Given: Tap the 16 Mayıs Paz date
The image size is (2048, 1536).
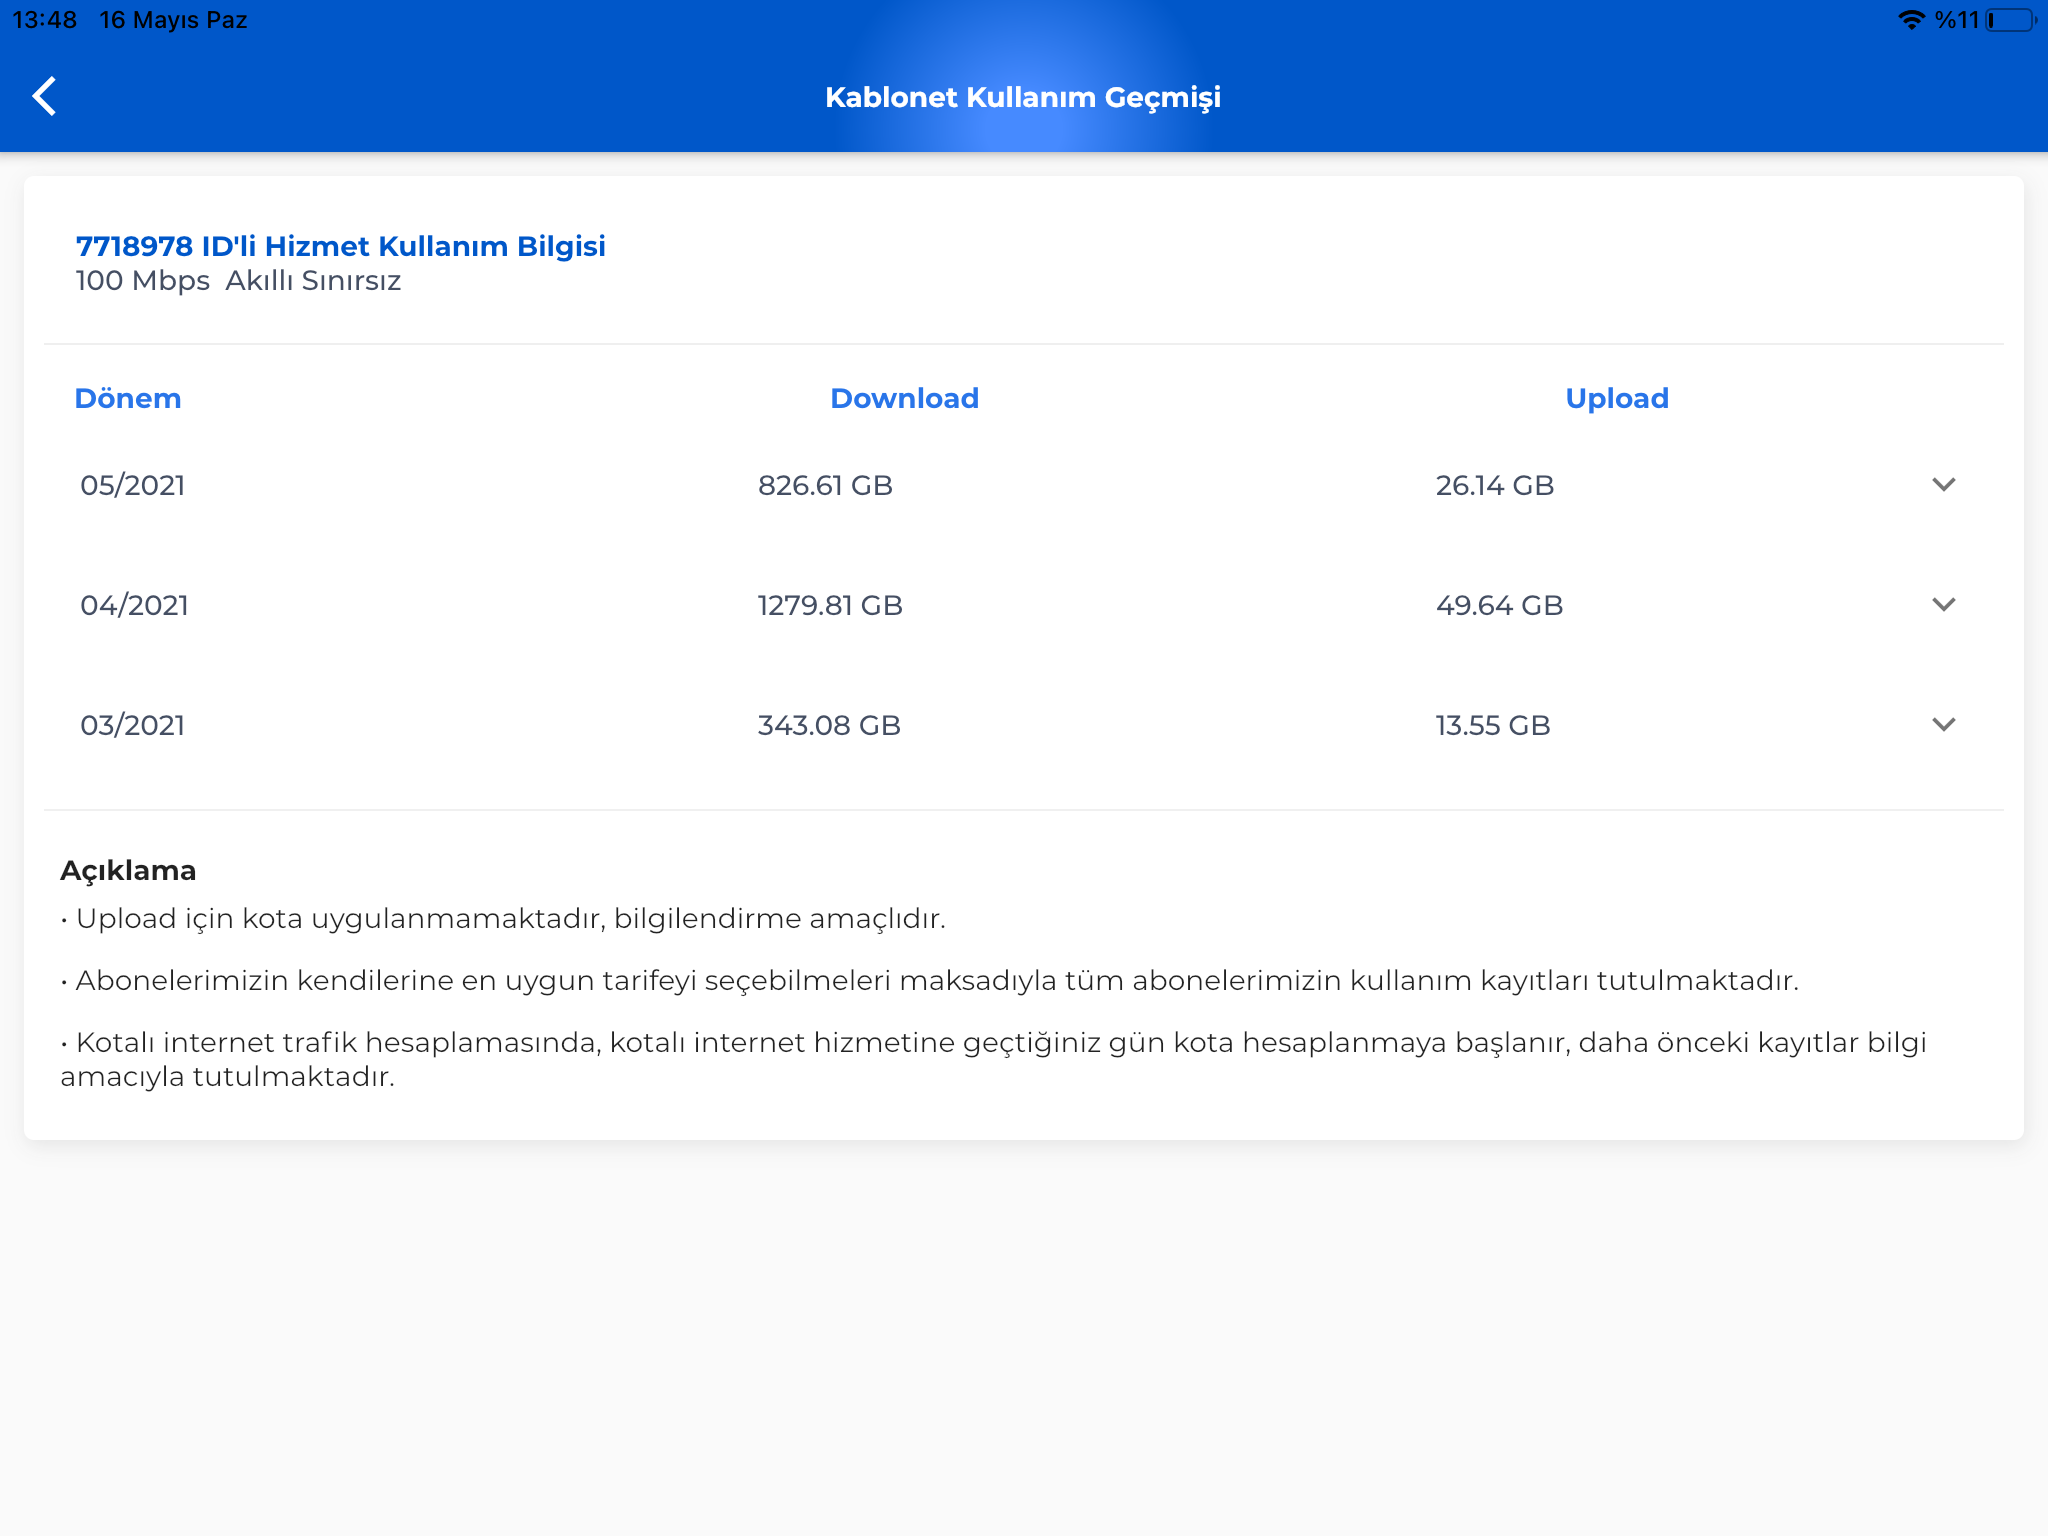Looking at the screenshot, I should (173, 20).
